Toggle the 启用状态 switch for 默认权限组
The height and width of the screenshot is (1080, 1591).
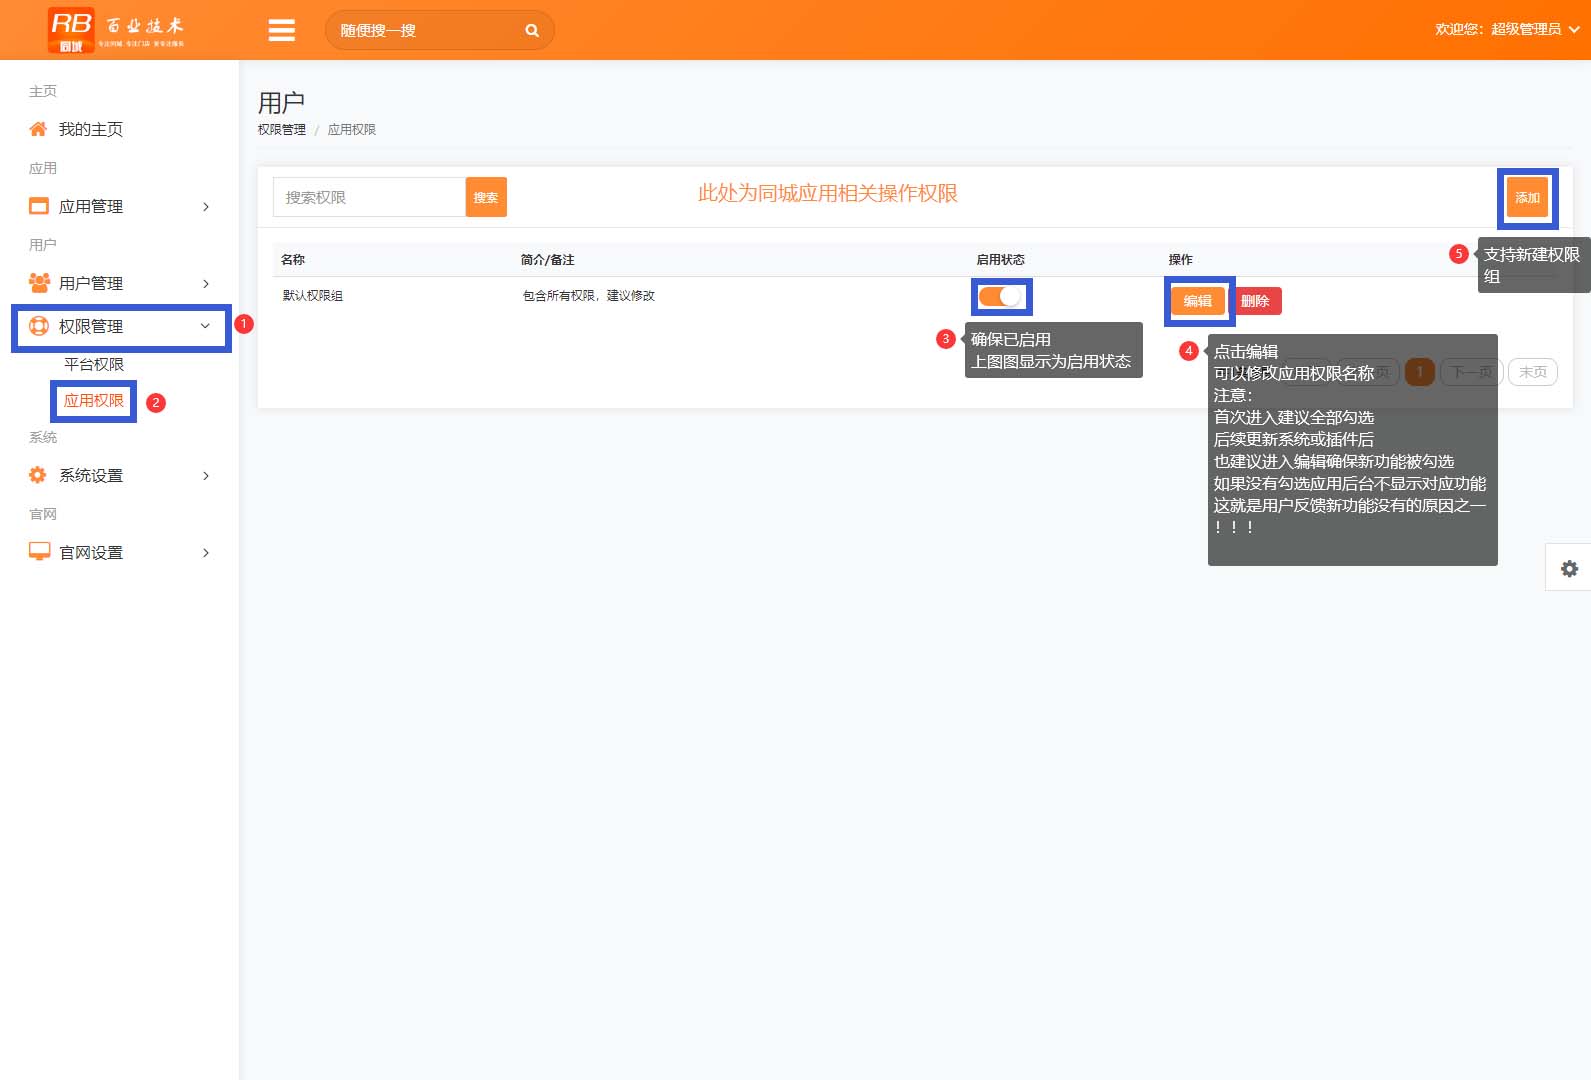coord(1000,297)
